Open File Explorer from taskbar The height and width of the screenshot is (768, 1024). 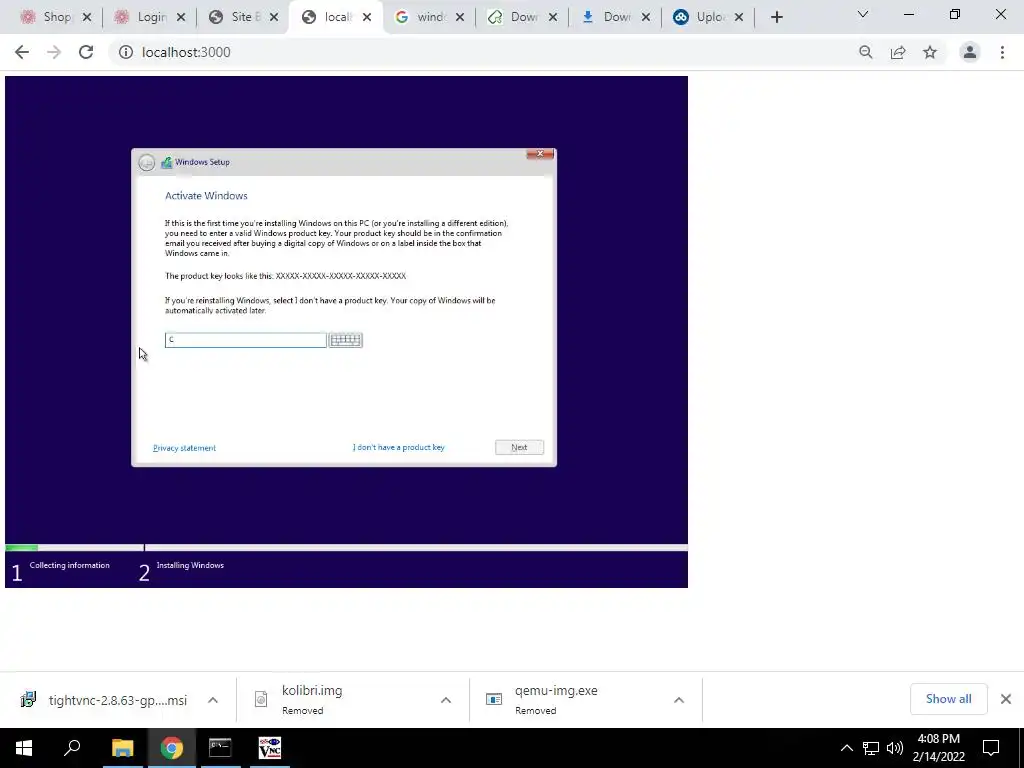point(122,748)
